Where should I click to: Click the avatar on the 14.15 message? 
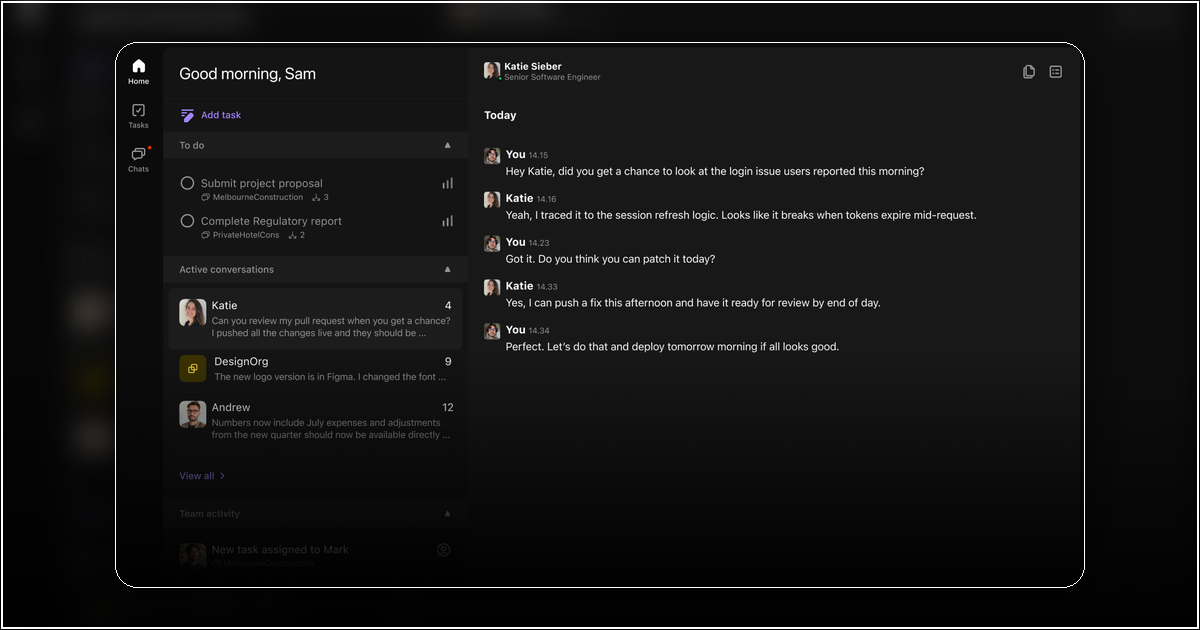492,155
